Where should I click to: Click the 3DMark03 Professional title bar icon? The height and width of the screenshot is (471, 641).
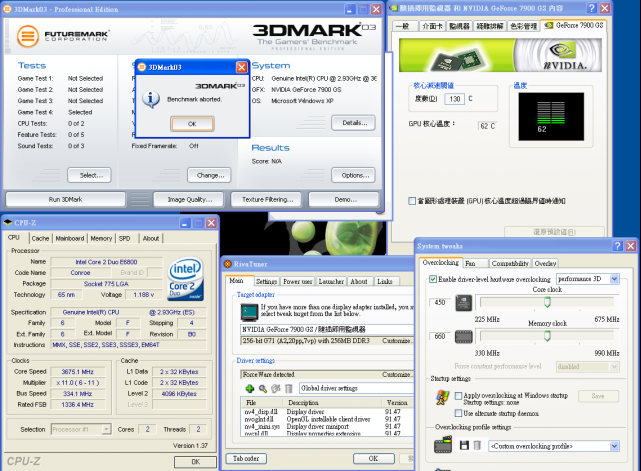[7, 9]
